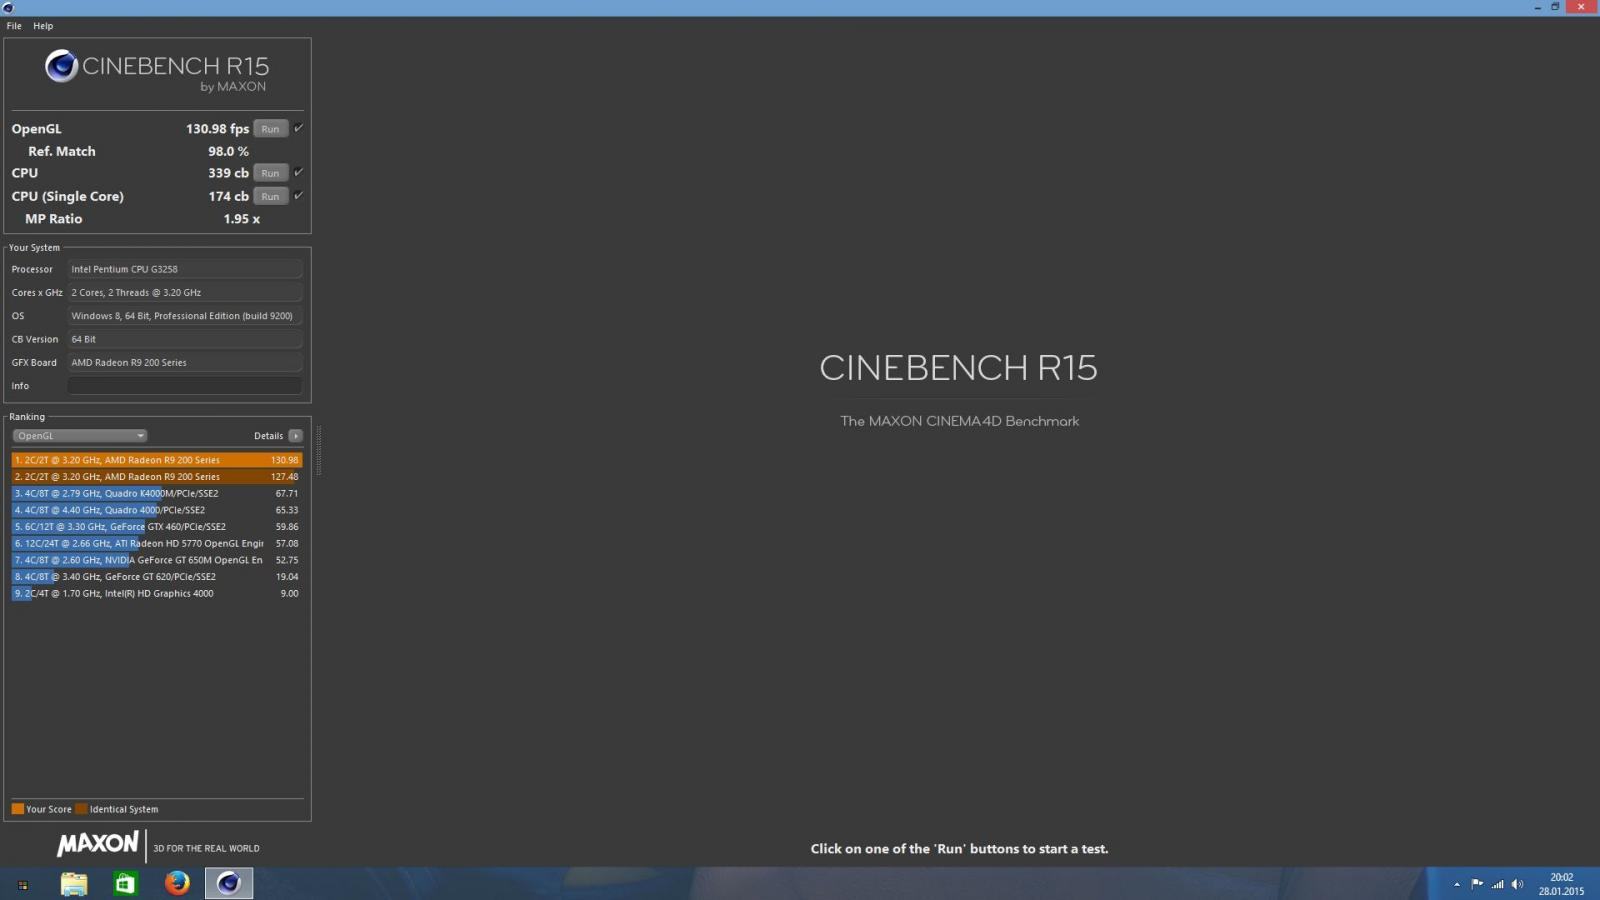Run the OpenGL benchmark test
Screen dimensions: 1600x900
point(270,129)
